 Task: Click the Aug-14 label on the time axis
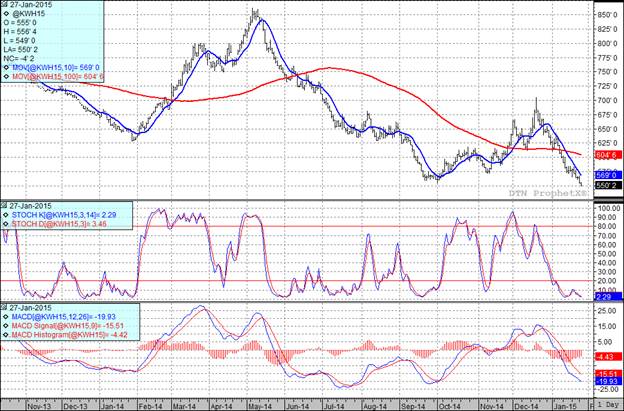[x=374, y=406]
